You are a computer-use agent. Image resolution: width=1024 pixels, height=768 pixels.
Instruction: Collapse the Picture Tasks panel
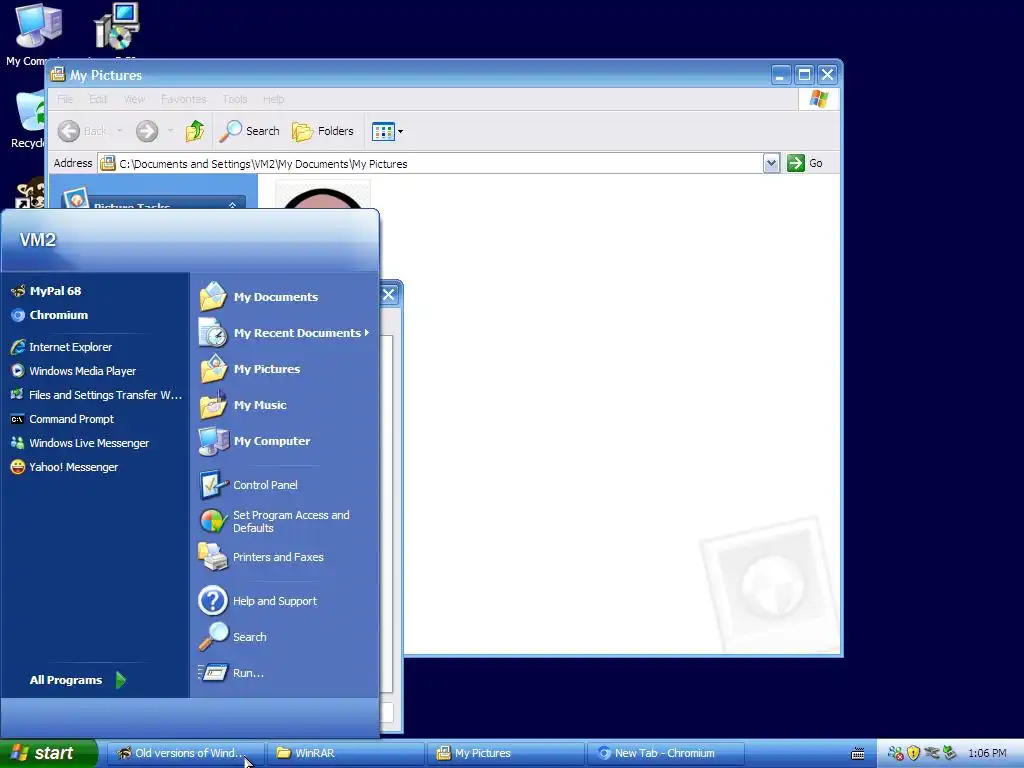click(232, 206)
